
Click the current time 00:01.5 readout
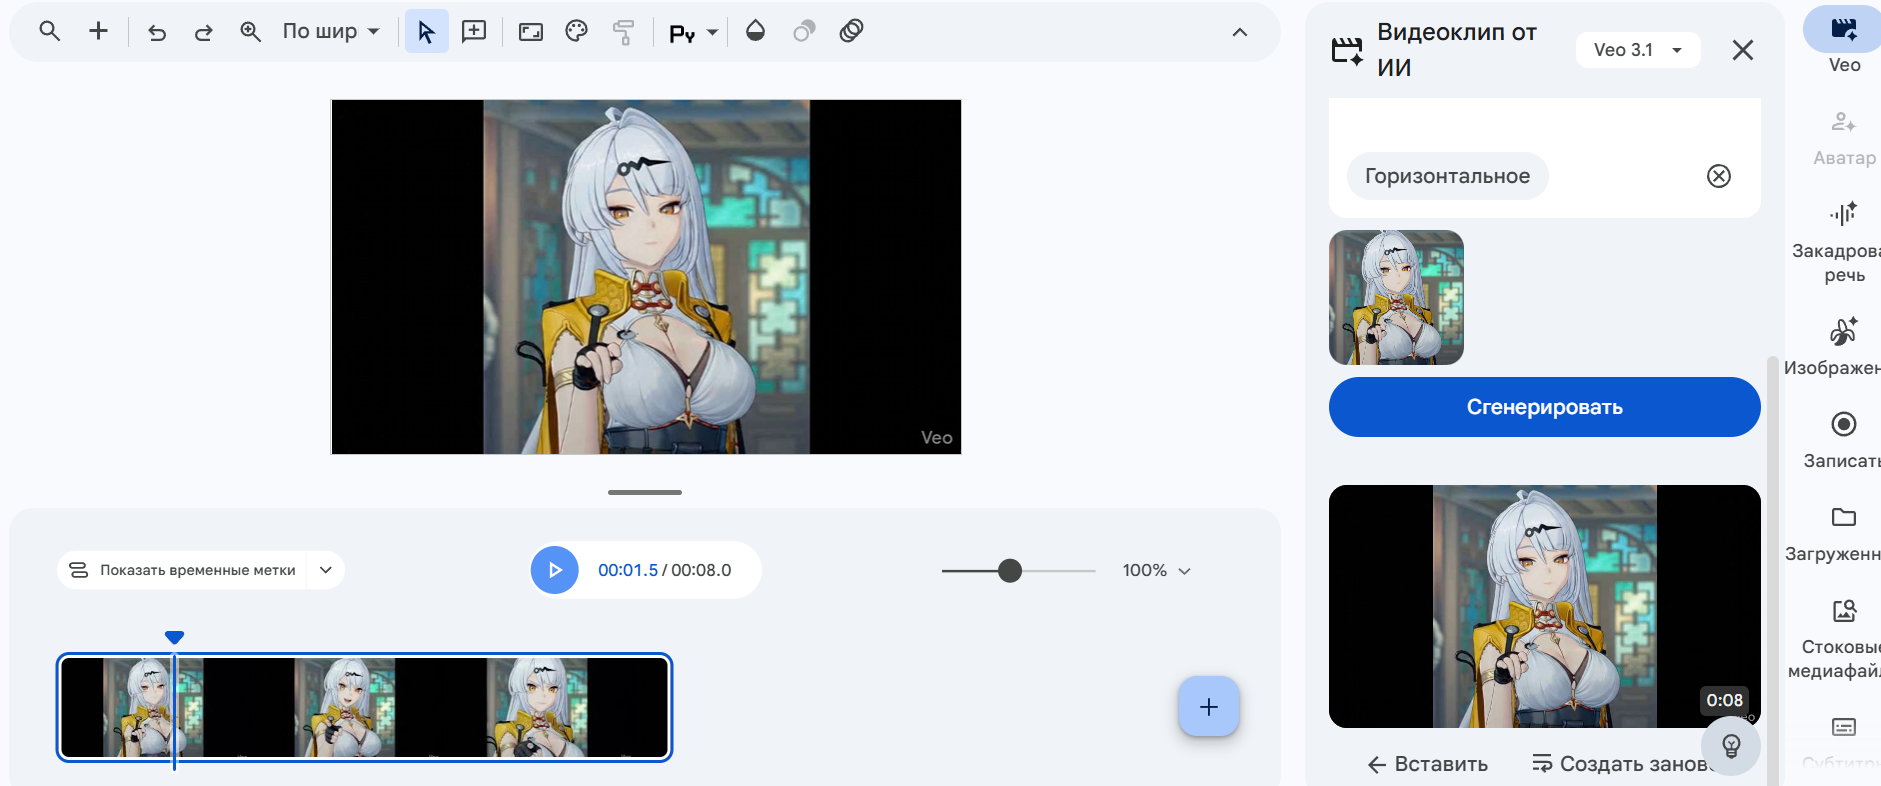pos(628,570)
